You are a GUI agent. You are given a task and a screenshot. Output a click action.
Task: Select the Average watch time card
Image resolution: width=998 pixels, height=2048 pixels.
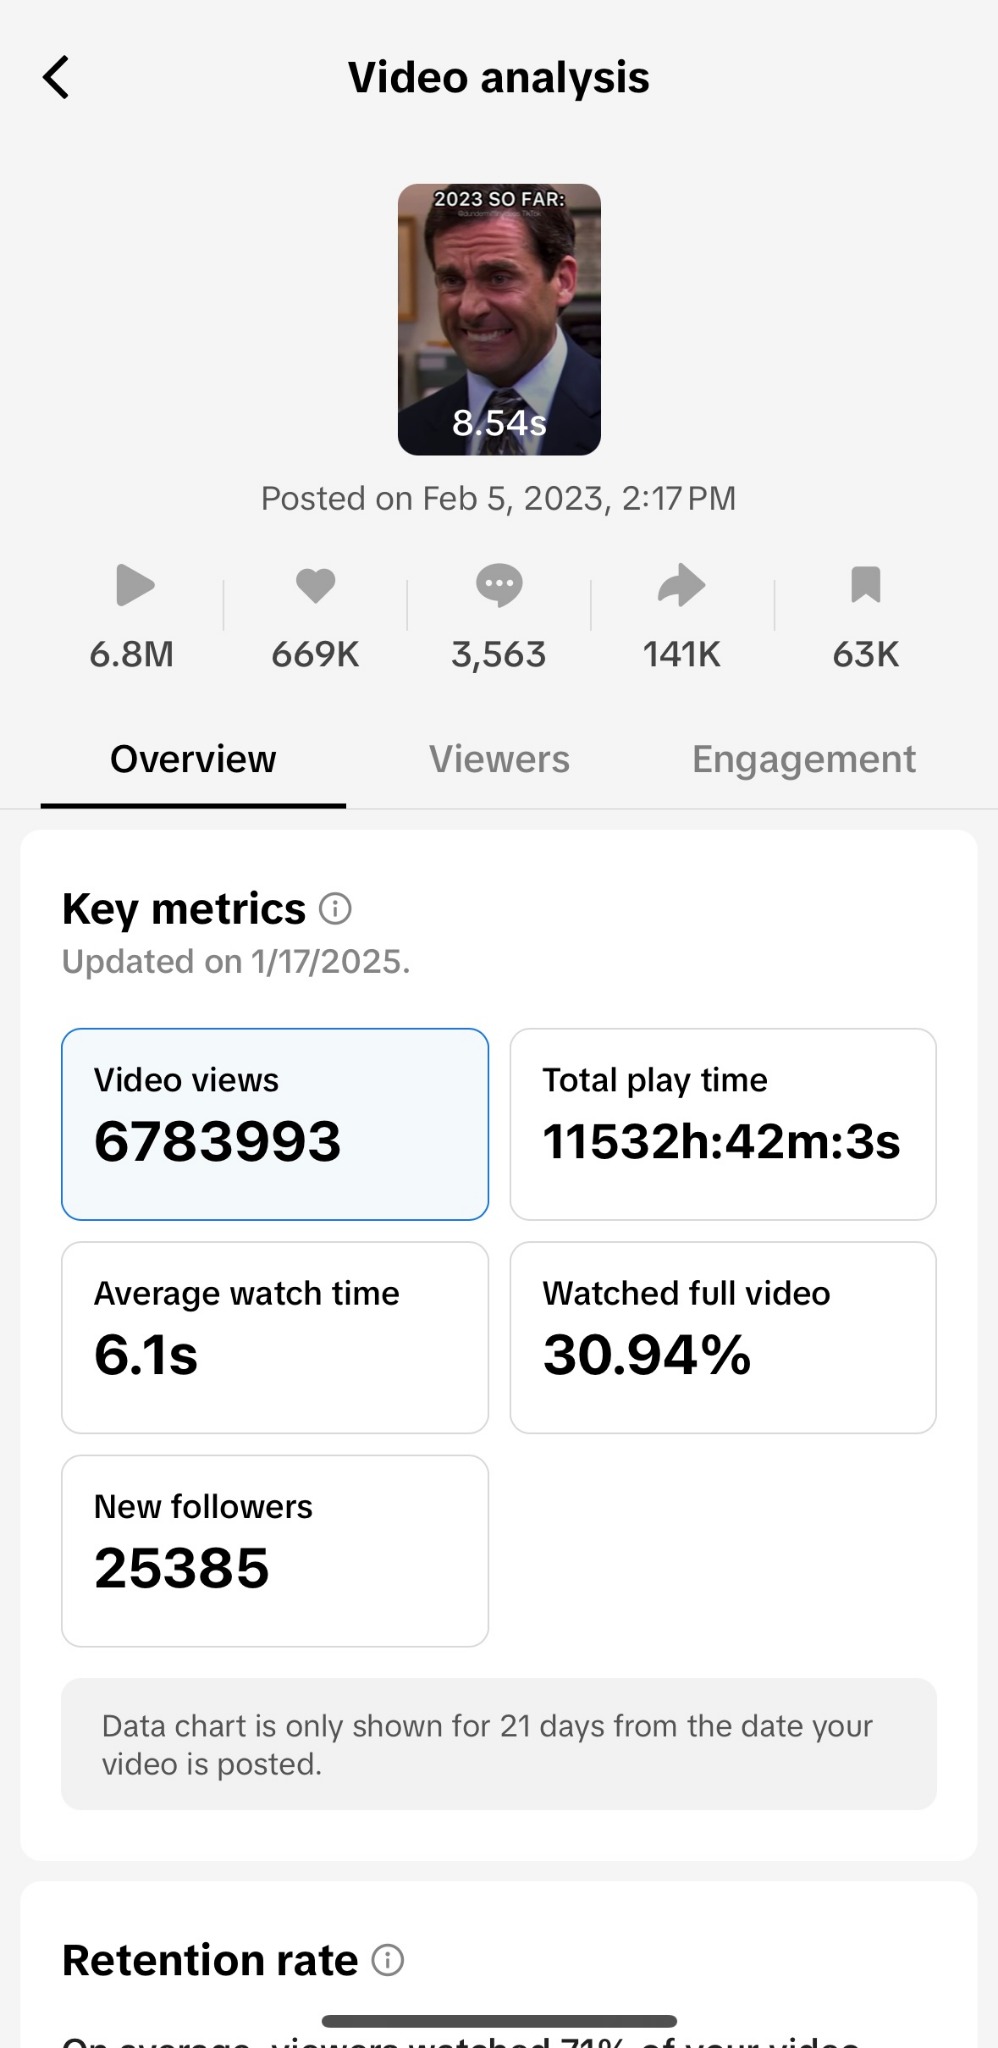(275, 1337)
